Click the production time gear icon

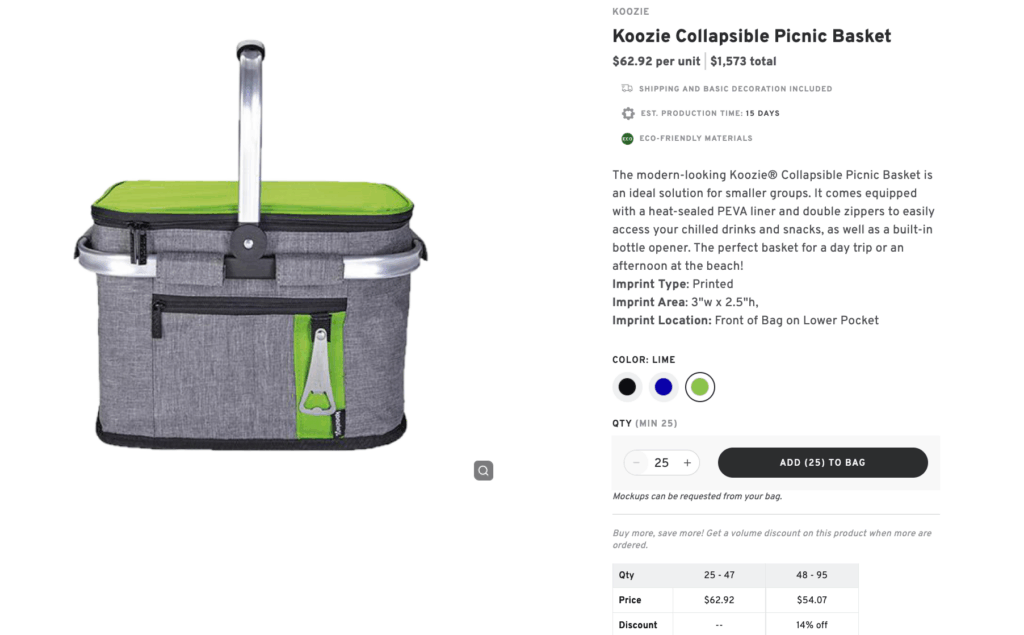click(x=627, y=113)
